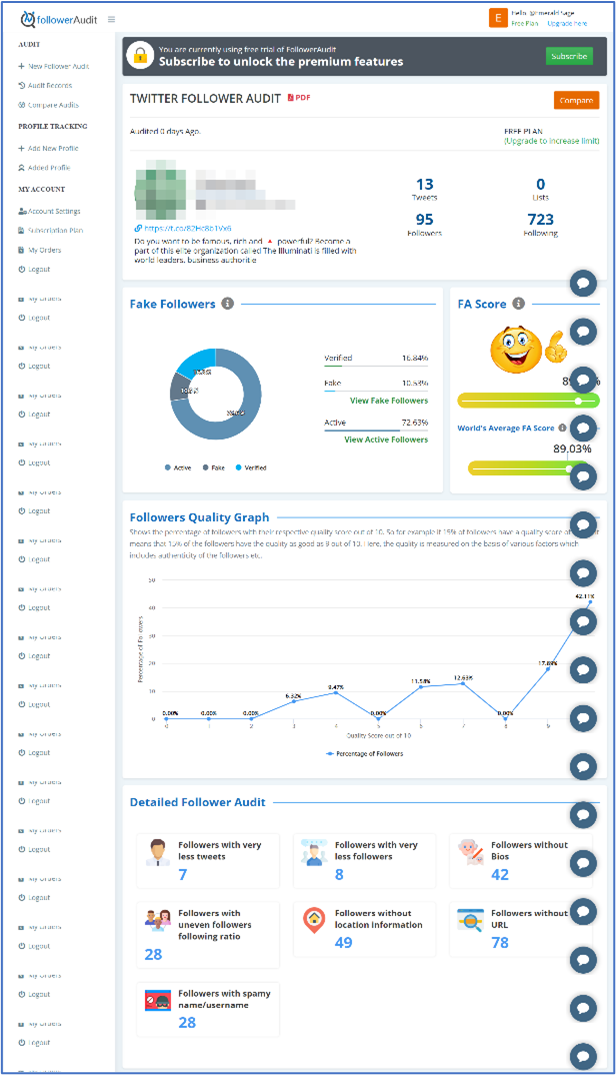Click the followerAudit logo
Viewport: 616px width, 1075px height.
click(59, 19)
